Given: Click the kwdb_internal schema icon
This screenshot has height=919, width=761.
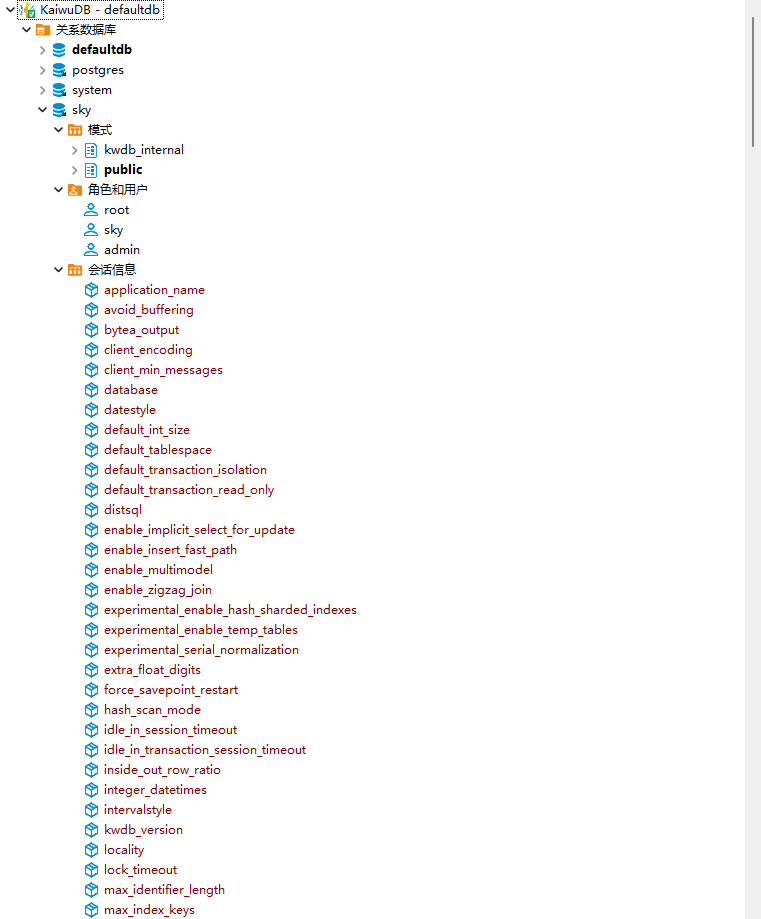Looking at the screenshot, I should coord(91,150).
